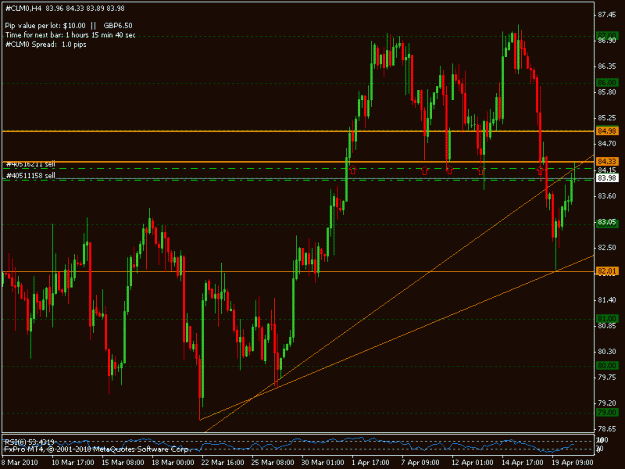This screenshot has width=625, height=469.
Task: Click the 83.60 price scale label
Action: pos(607,196)
